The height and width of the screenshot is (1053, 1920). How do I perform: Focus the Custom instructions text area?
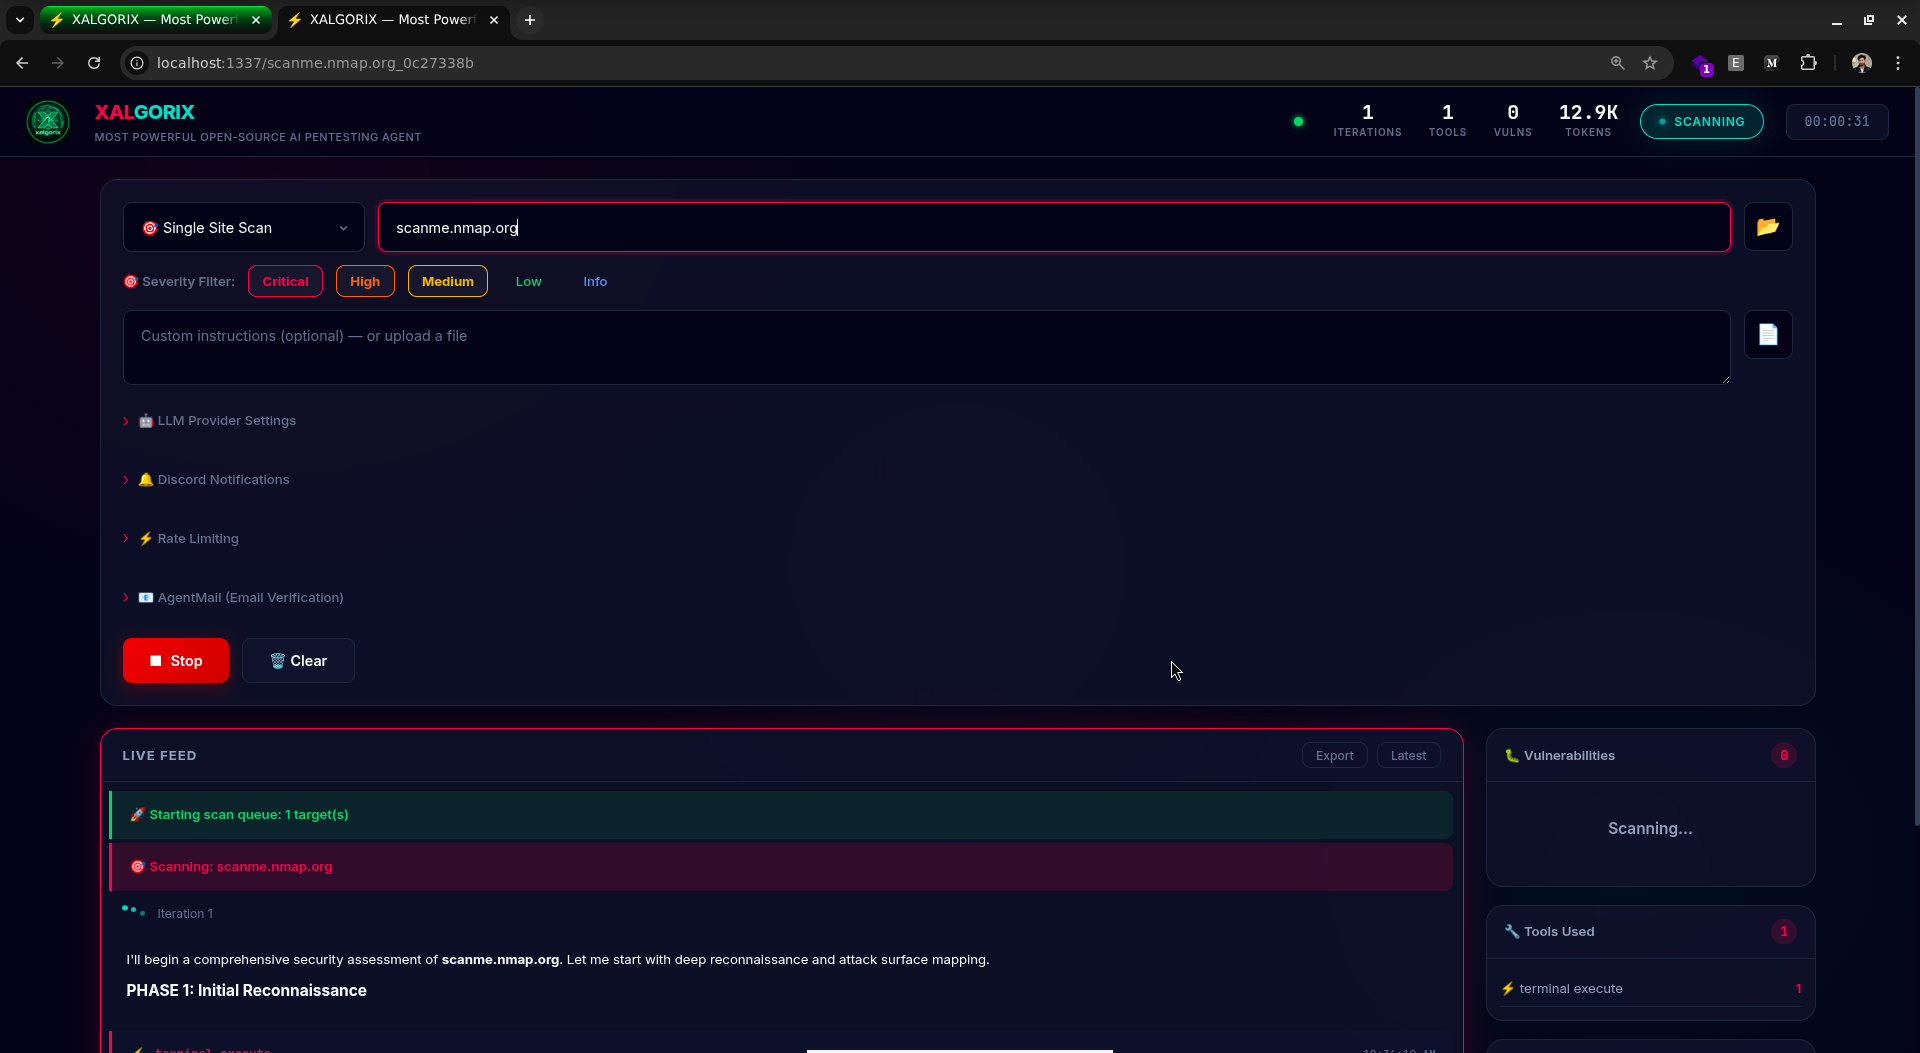tap(926, 347)
